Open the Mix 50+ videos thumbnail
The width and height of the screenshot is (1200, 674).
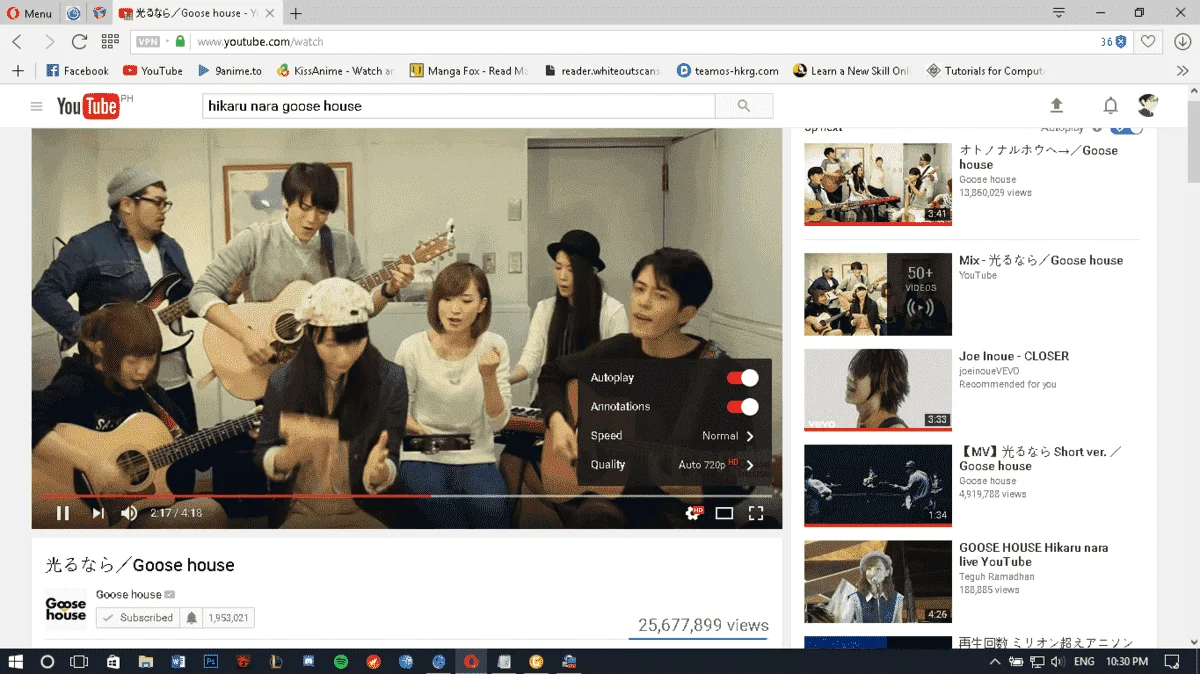(878, 294)
